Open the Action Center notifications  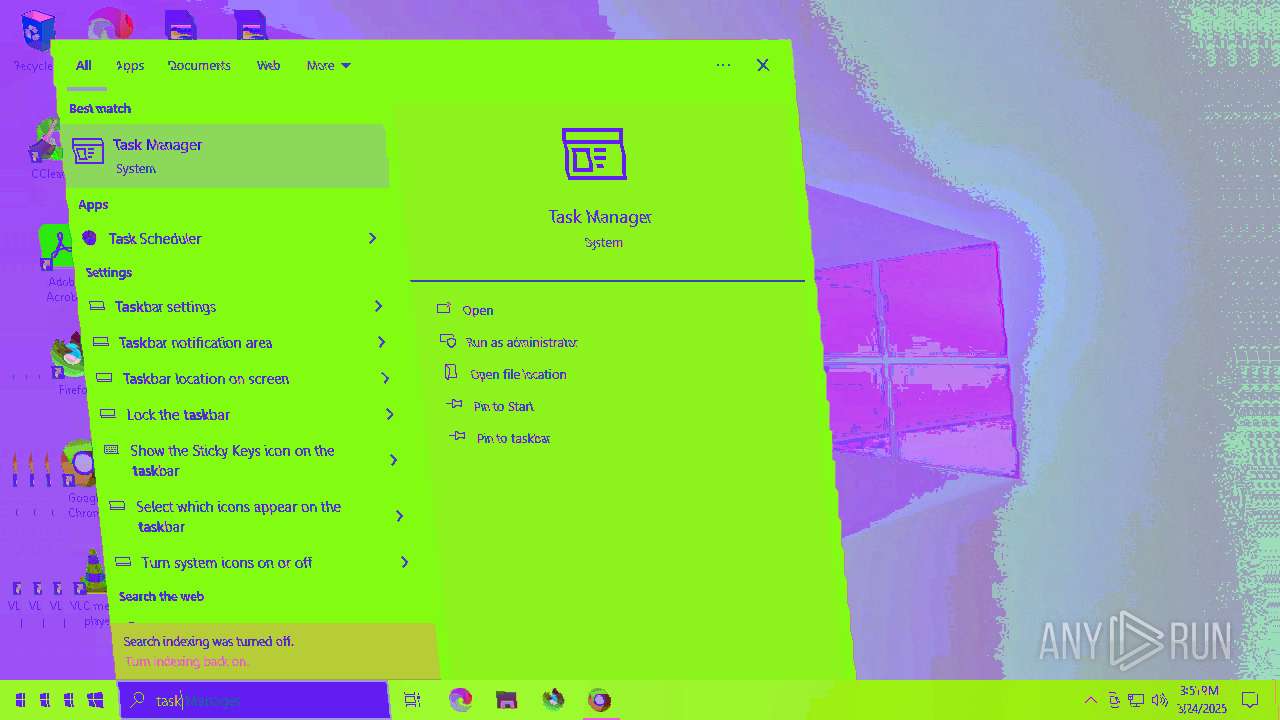(x=1250, y=700)
